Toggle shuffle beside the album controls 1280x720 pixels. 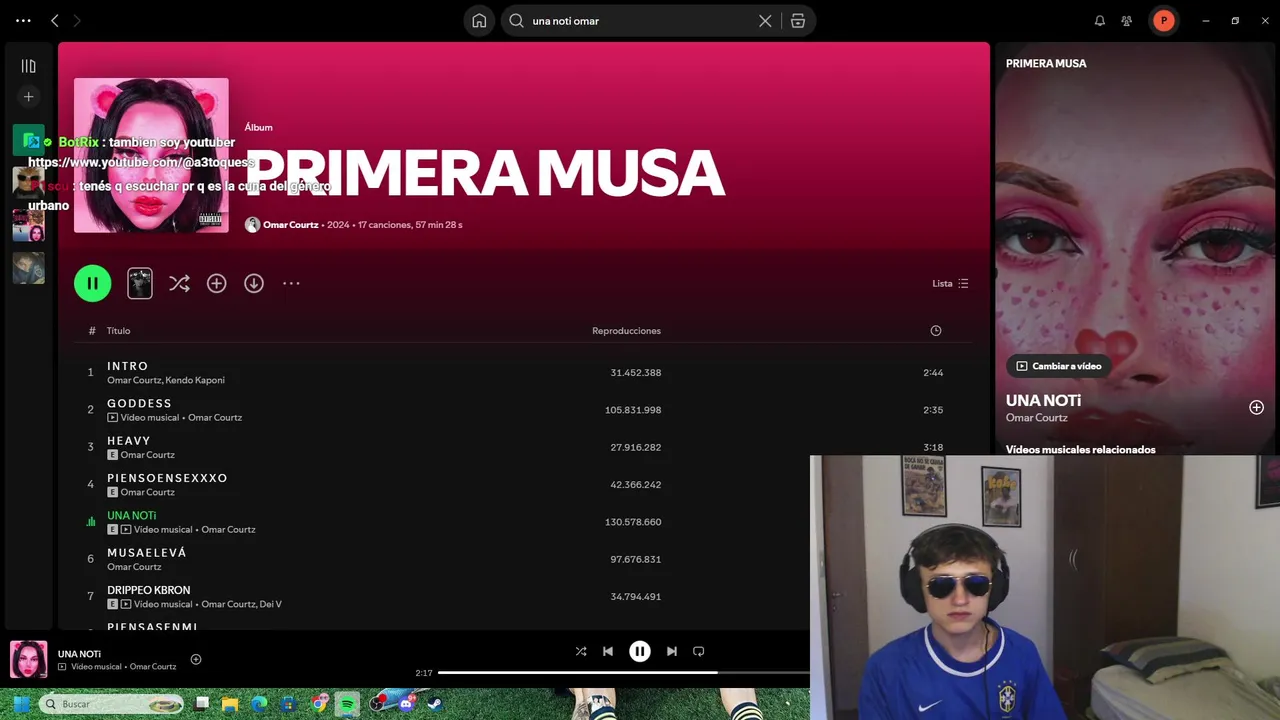(179, 284)
